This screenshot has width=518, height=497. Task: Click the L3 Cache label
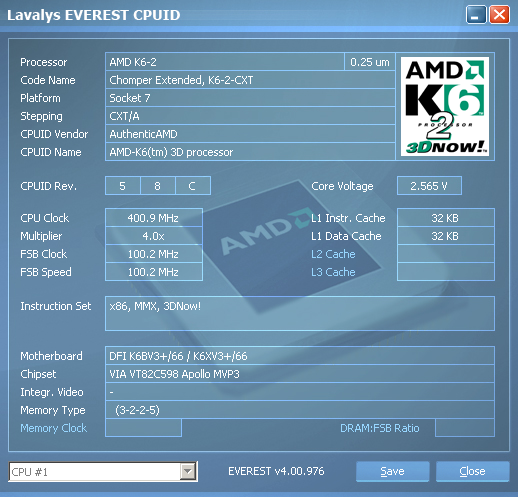click(333, 272)
